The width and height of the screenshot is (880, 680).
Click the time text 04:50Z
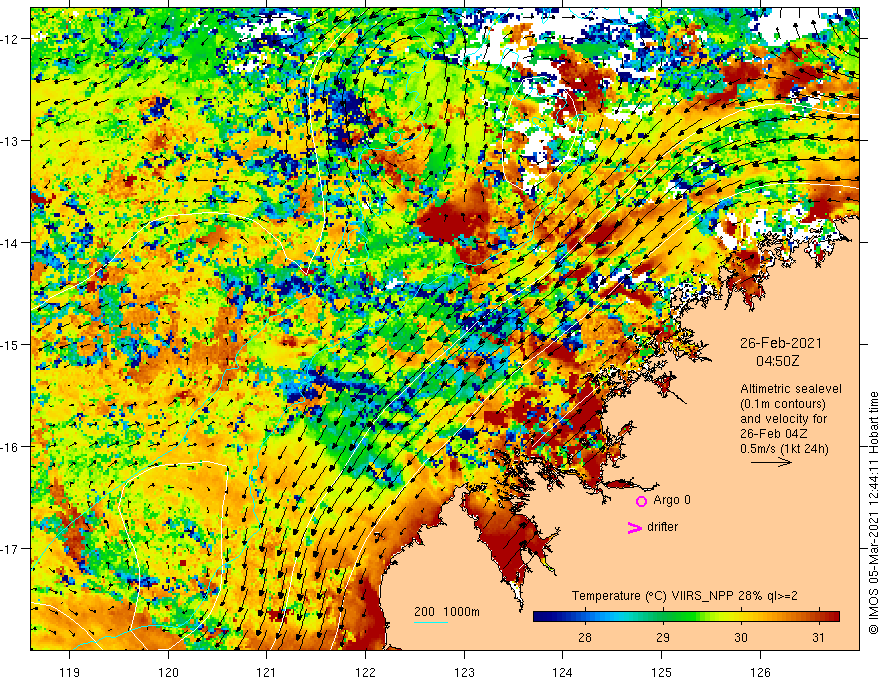coord(777,361)
